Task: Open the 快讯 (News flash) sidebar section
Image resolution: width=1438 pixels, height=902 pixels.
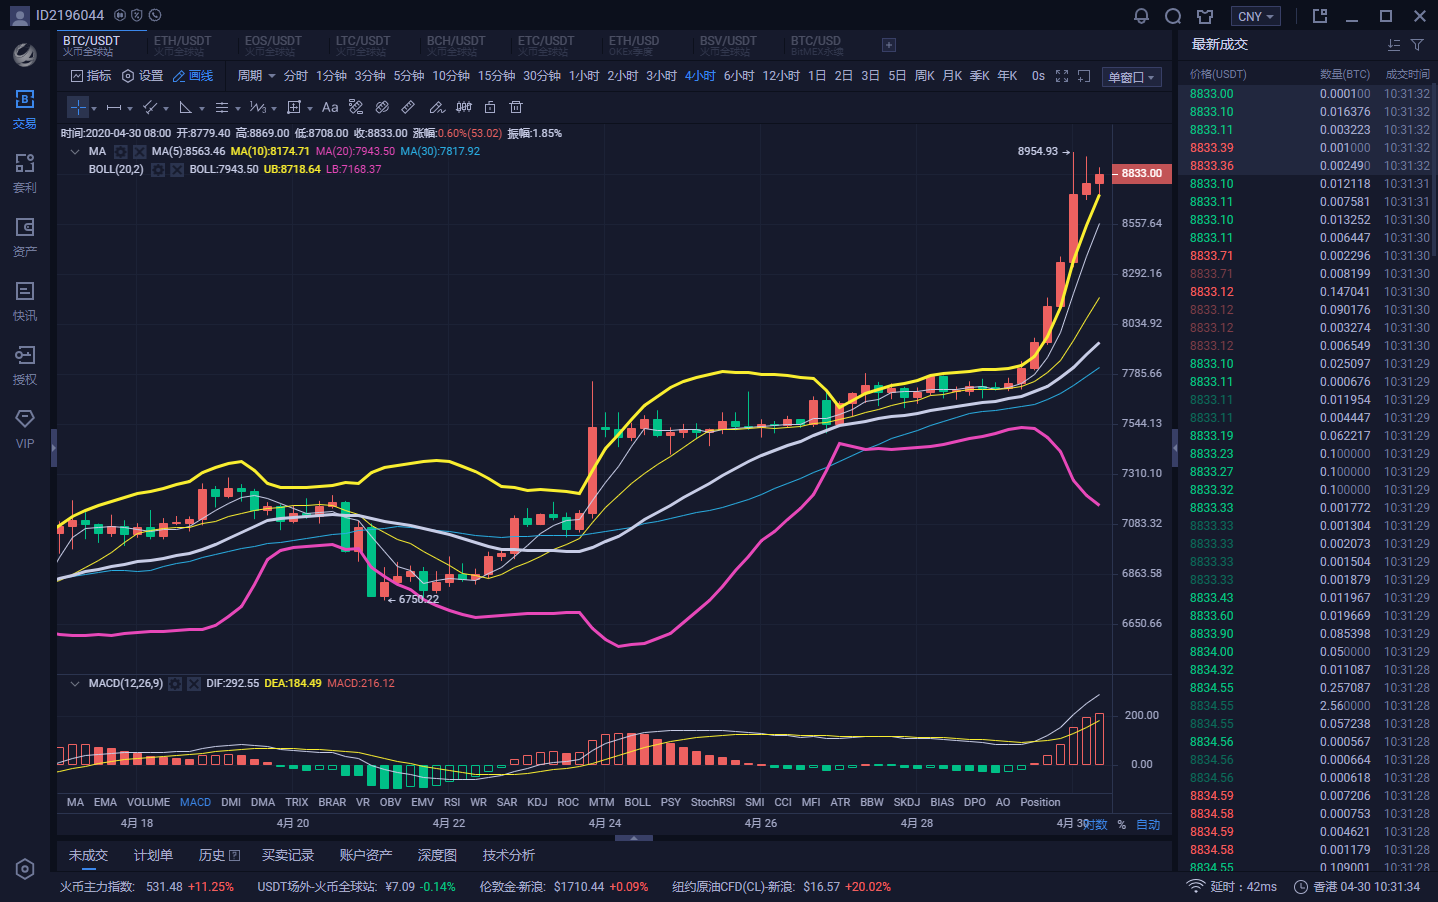Action: tap(25, 301)
